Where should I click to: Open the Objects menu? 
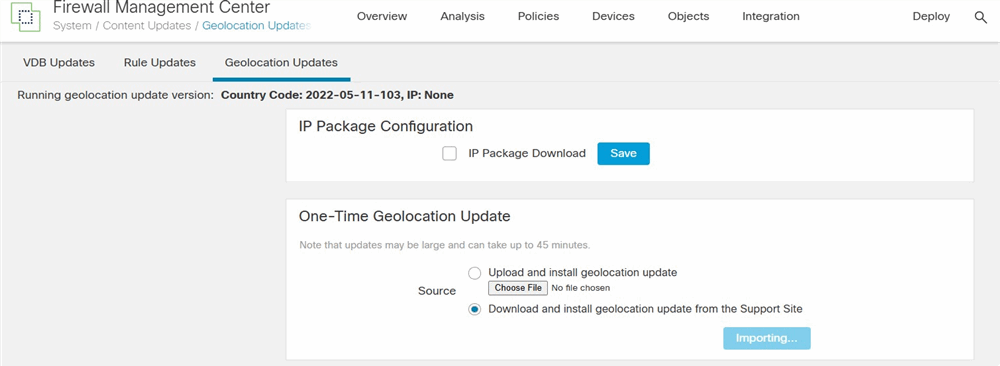click(x=688, y=17)
